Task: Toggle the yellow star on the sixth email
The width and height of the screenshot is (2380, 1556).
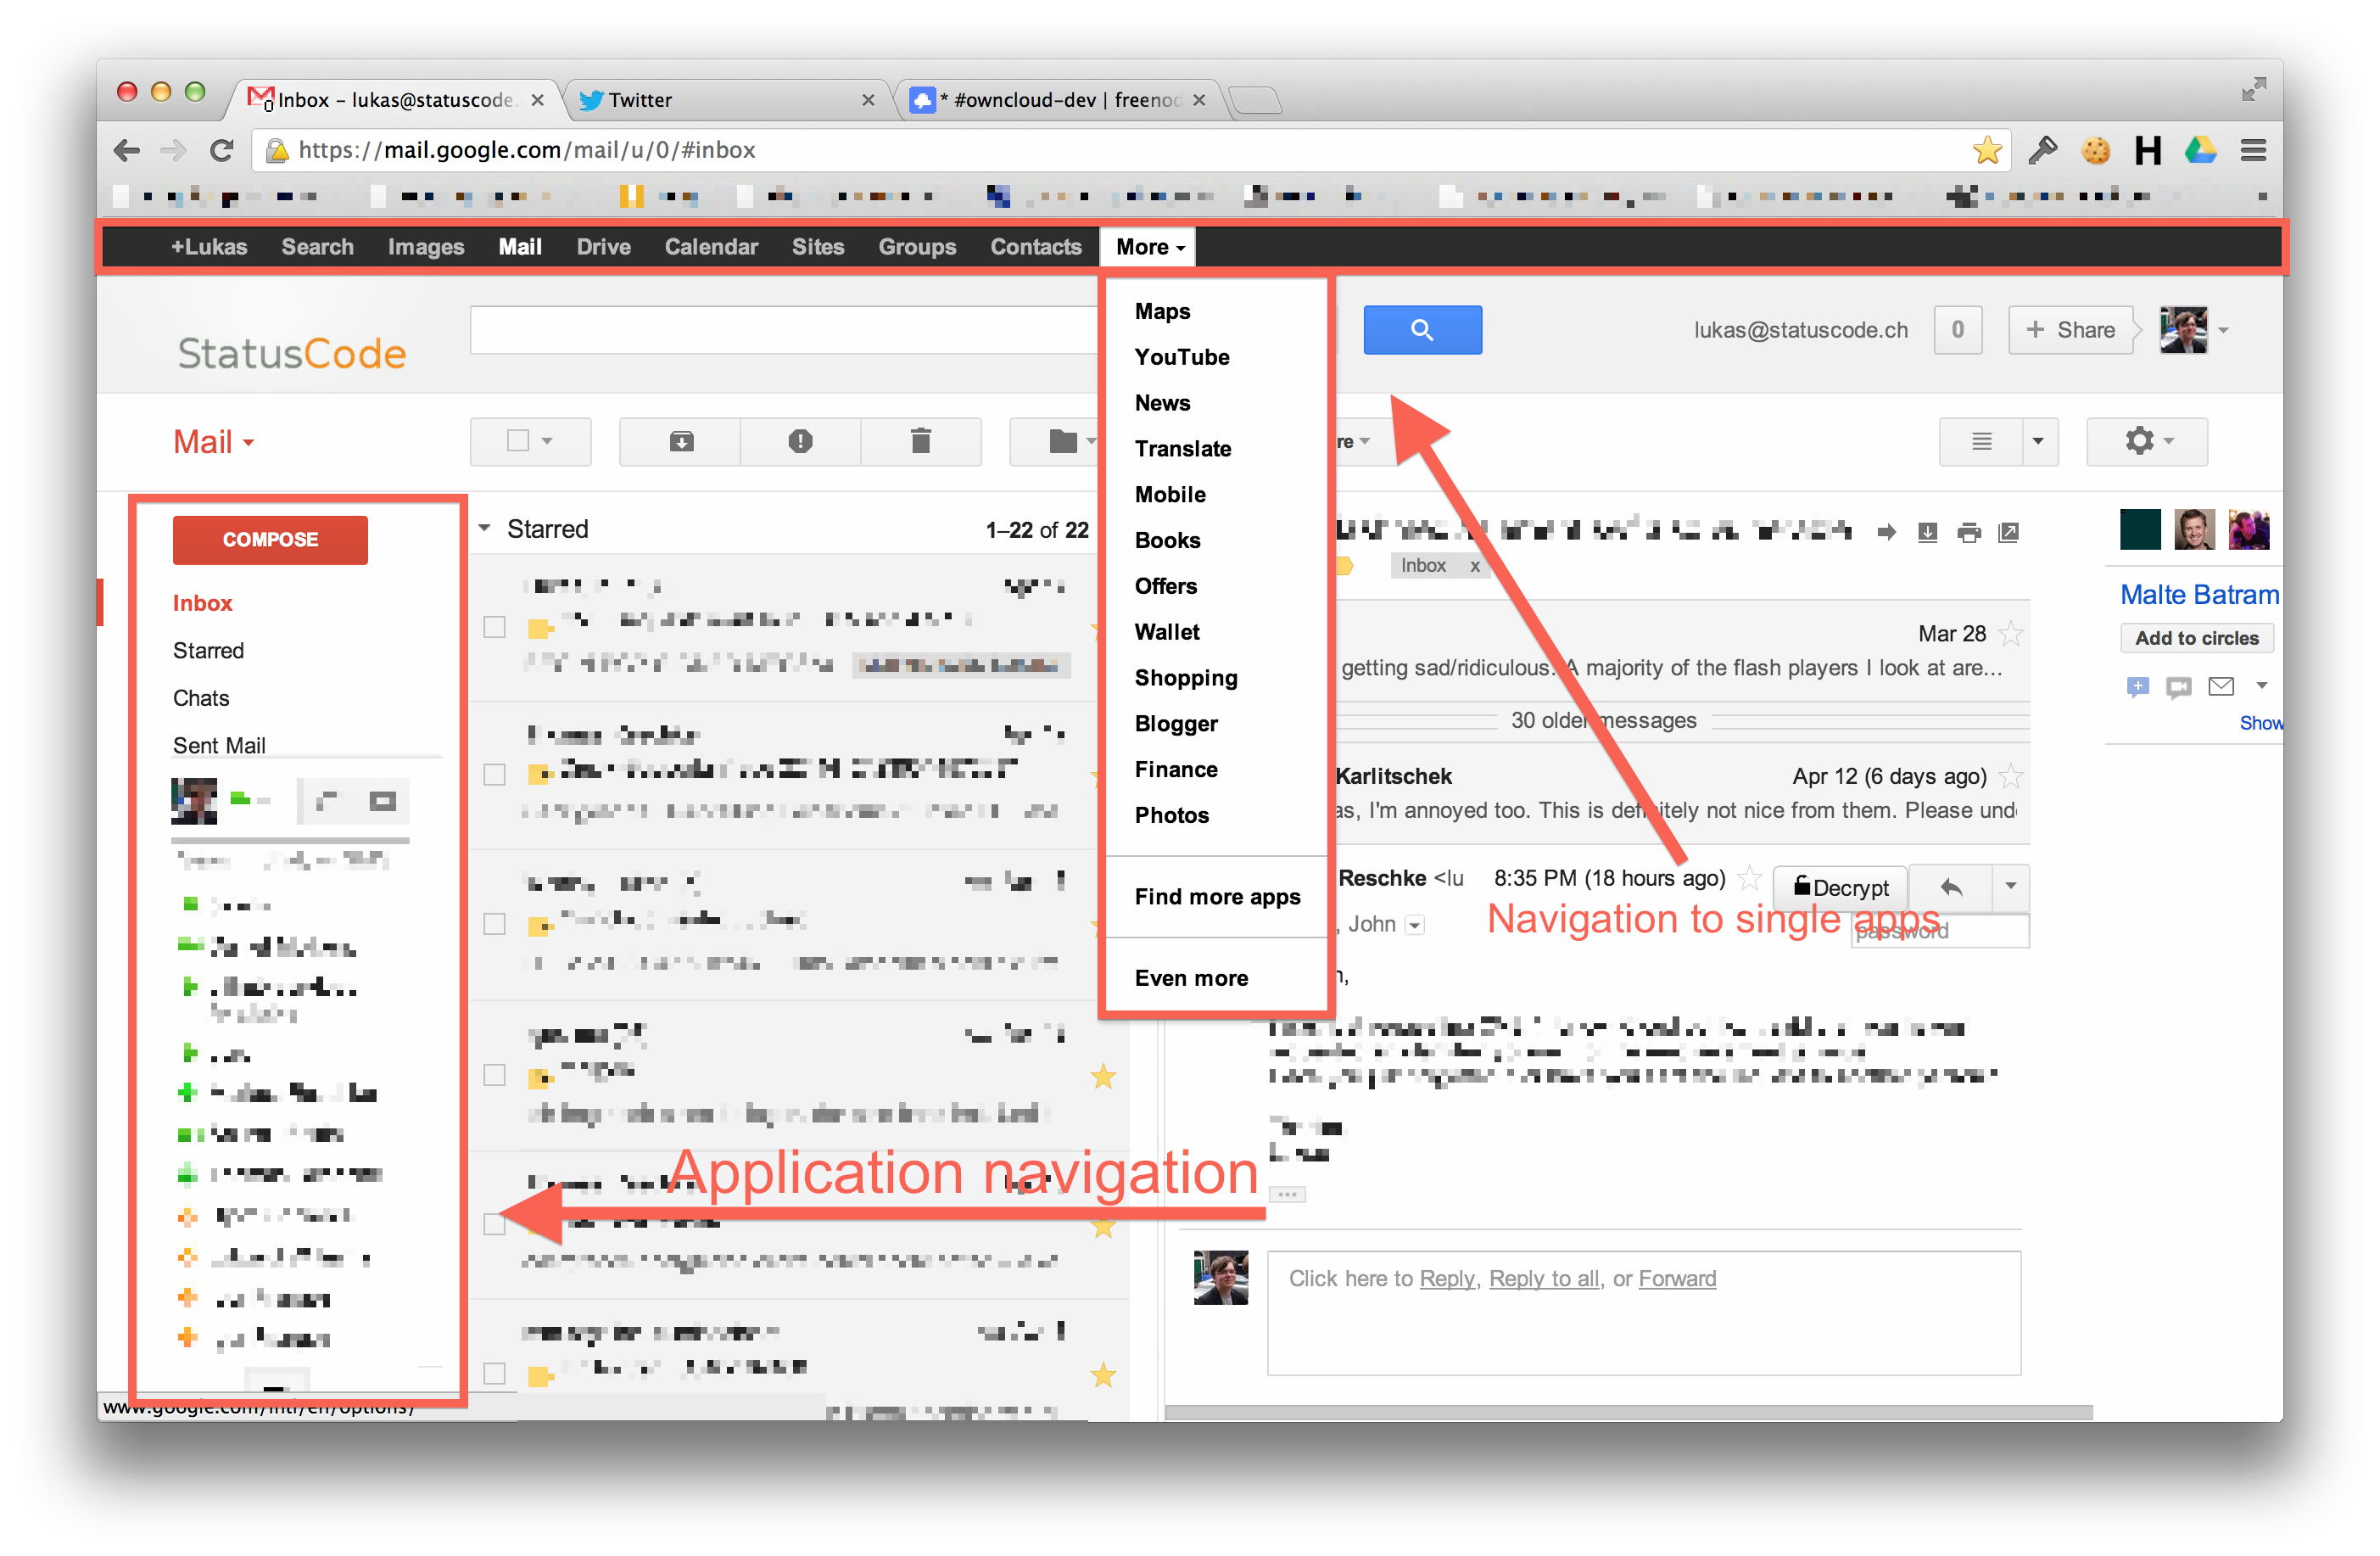Action: 1103,1376
